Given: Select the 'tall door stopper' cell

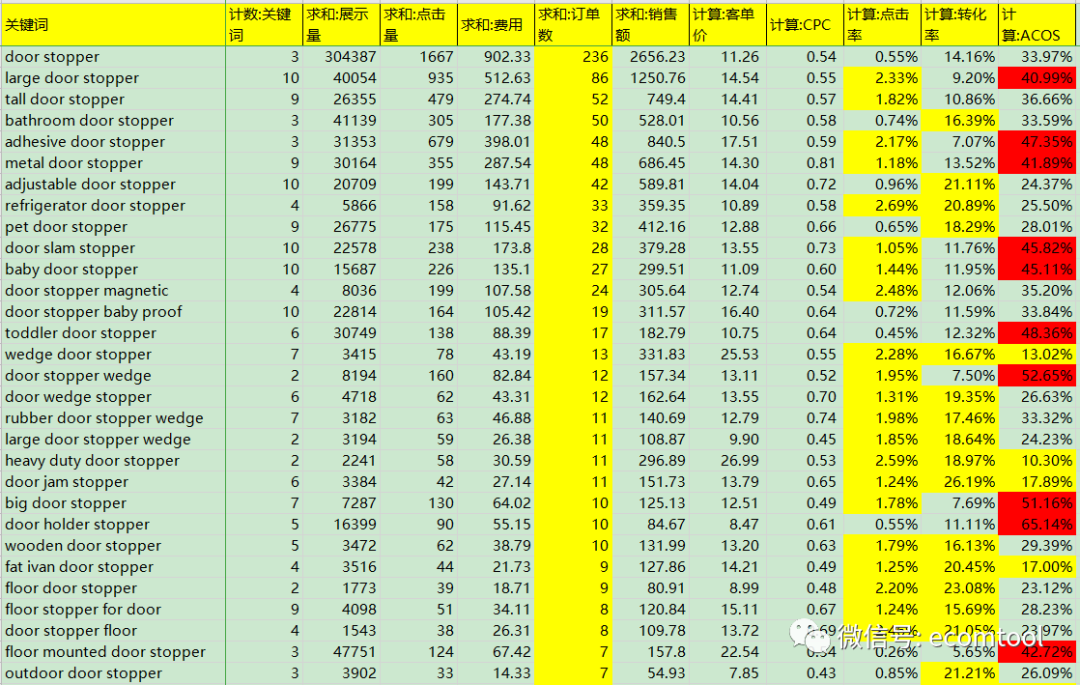Looking at the screenshot, I should click(x=113, y=99).
